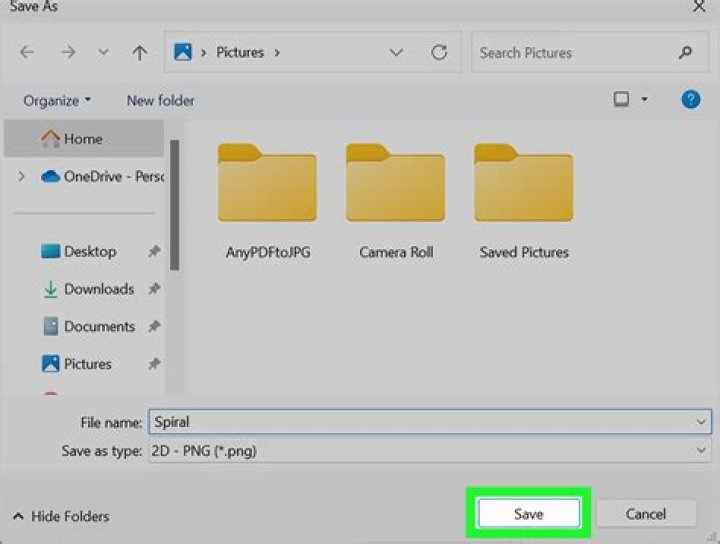720x544 pixels.
Task: Click the pin icon beside Downloads
Action: pos(154,289)
